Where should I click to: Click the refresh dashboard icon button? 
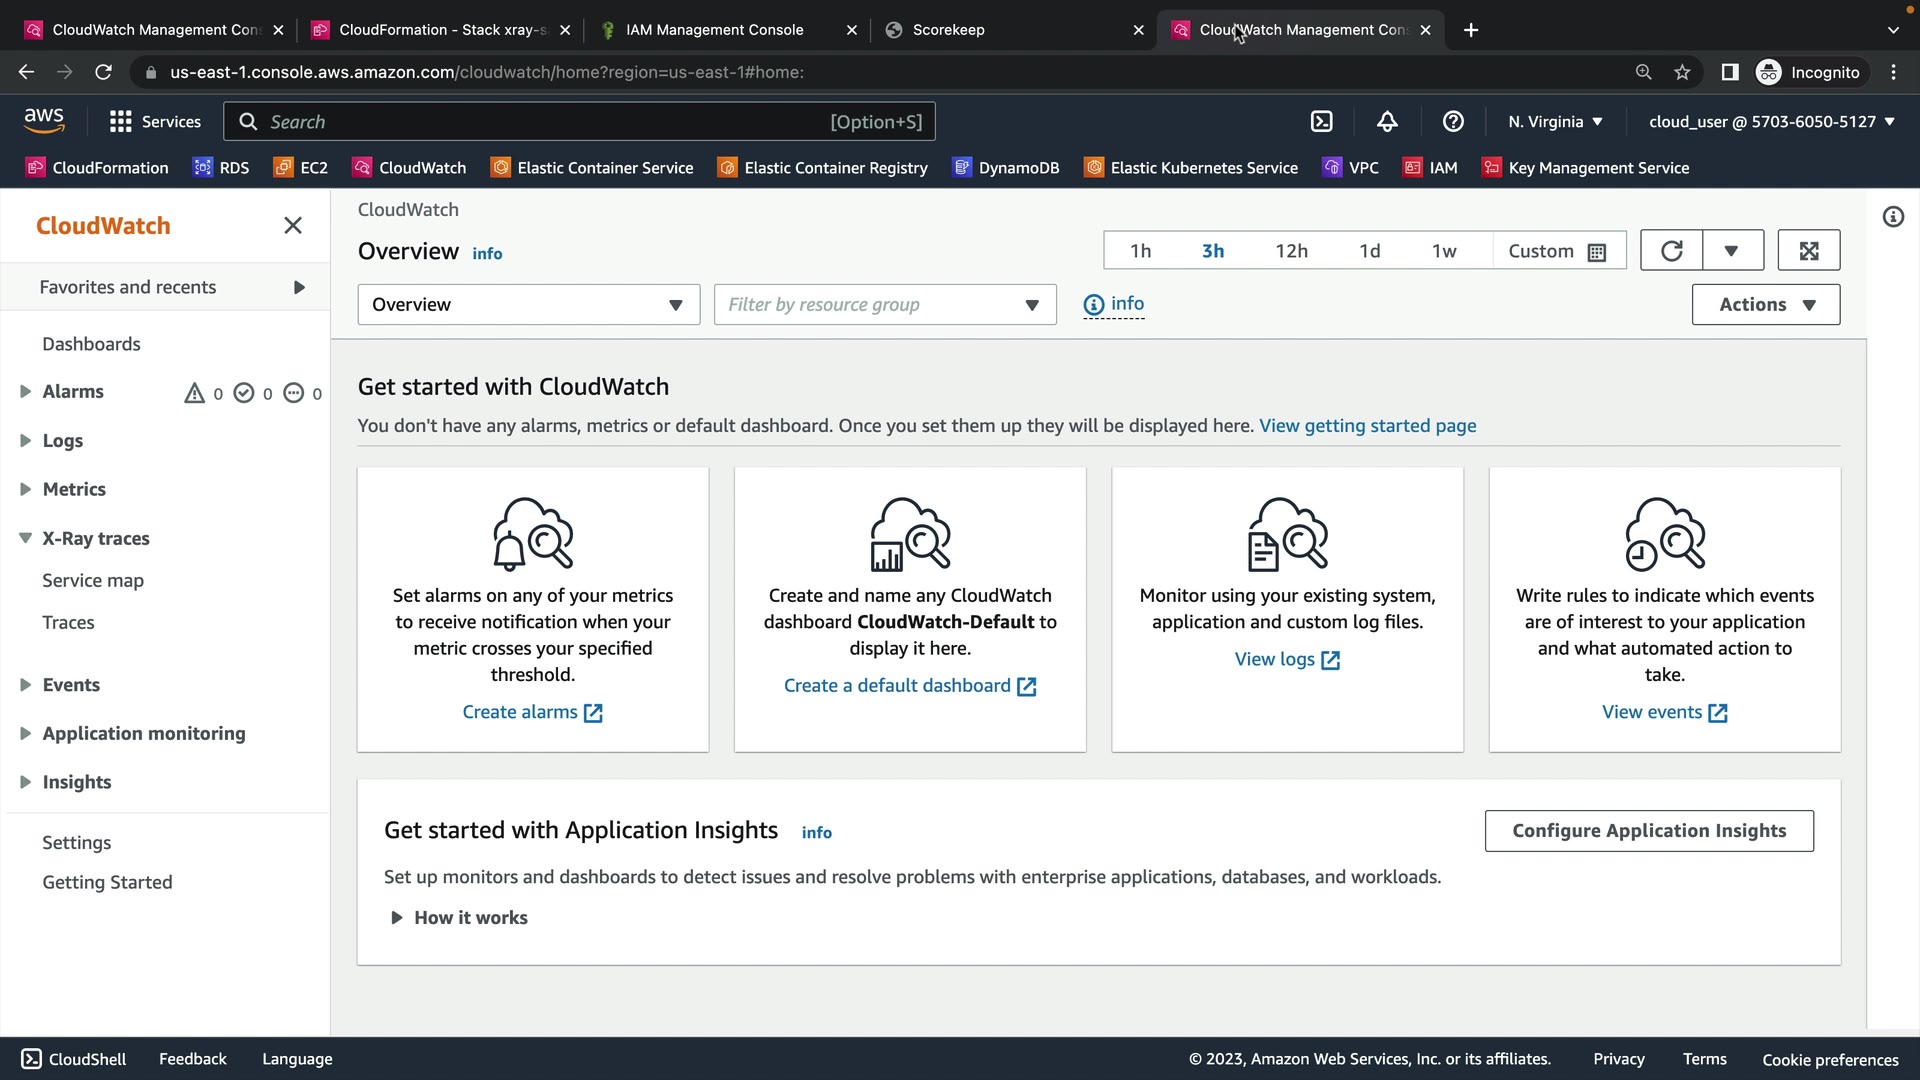tap(1671, 251)
